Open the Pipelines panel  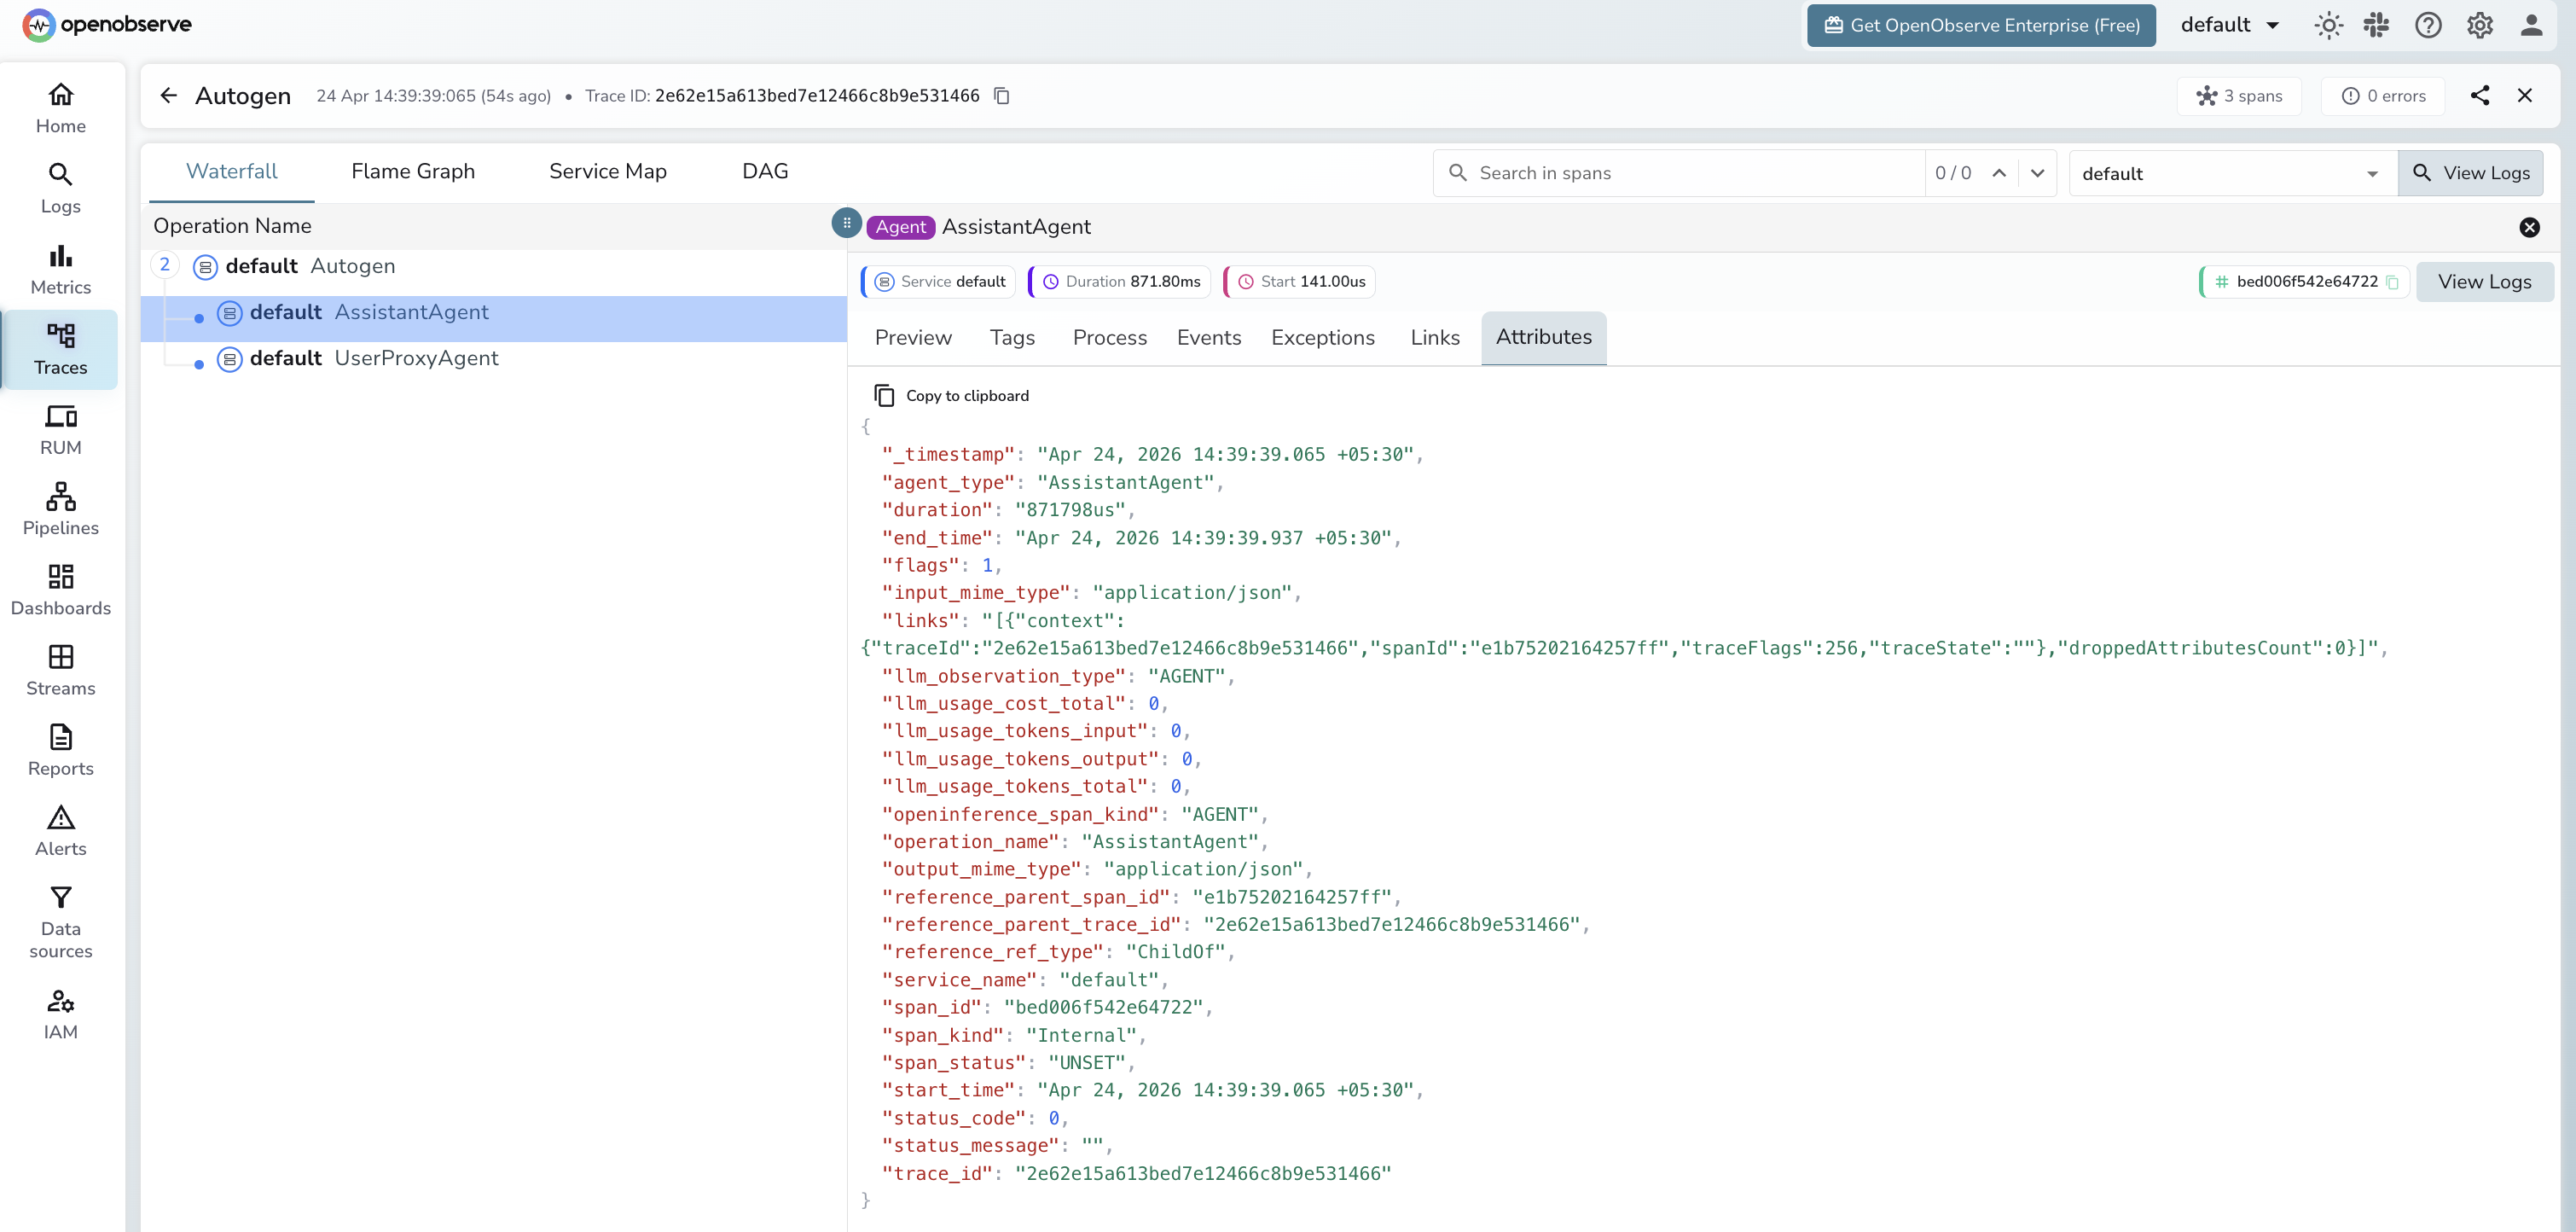coord(60,509)
